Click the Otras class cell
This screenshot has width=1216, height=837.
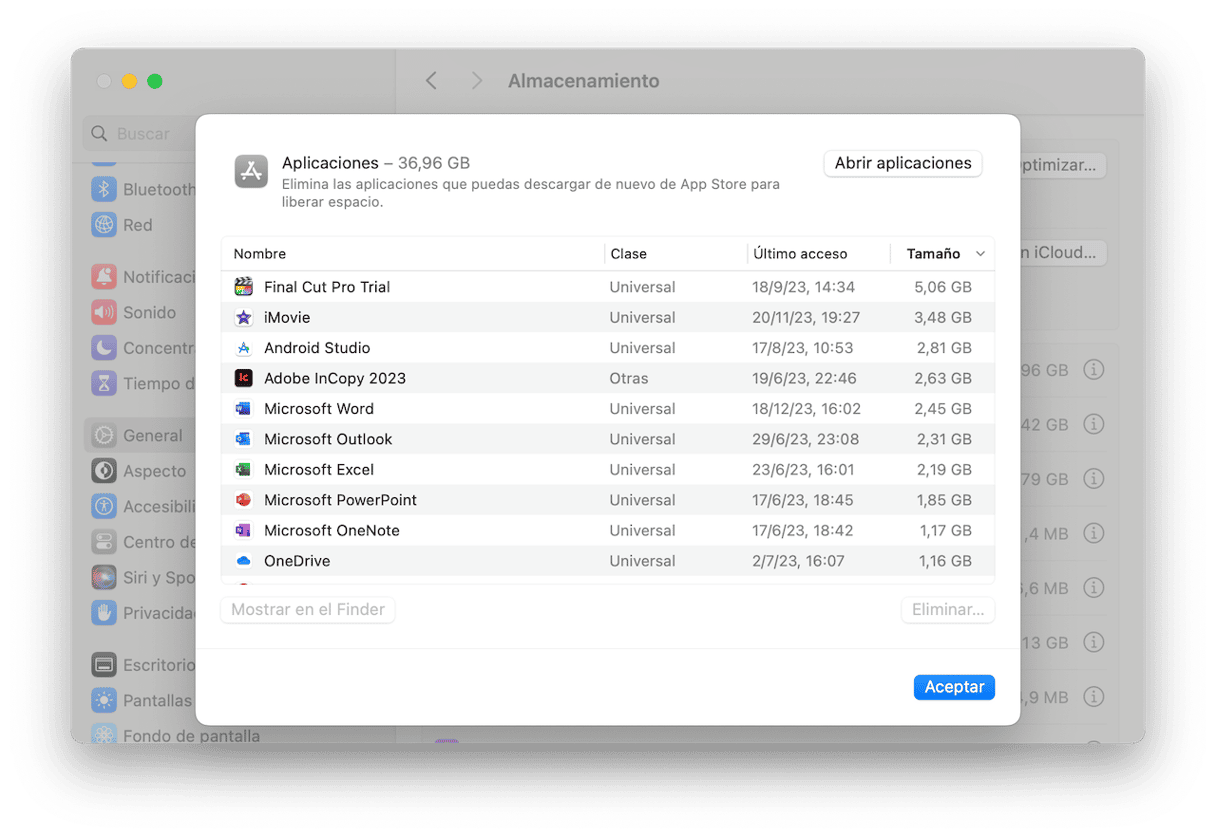(629, 378)
